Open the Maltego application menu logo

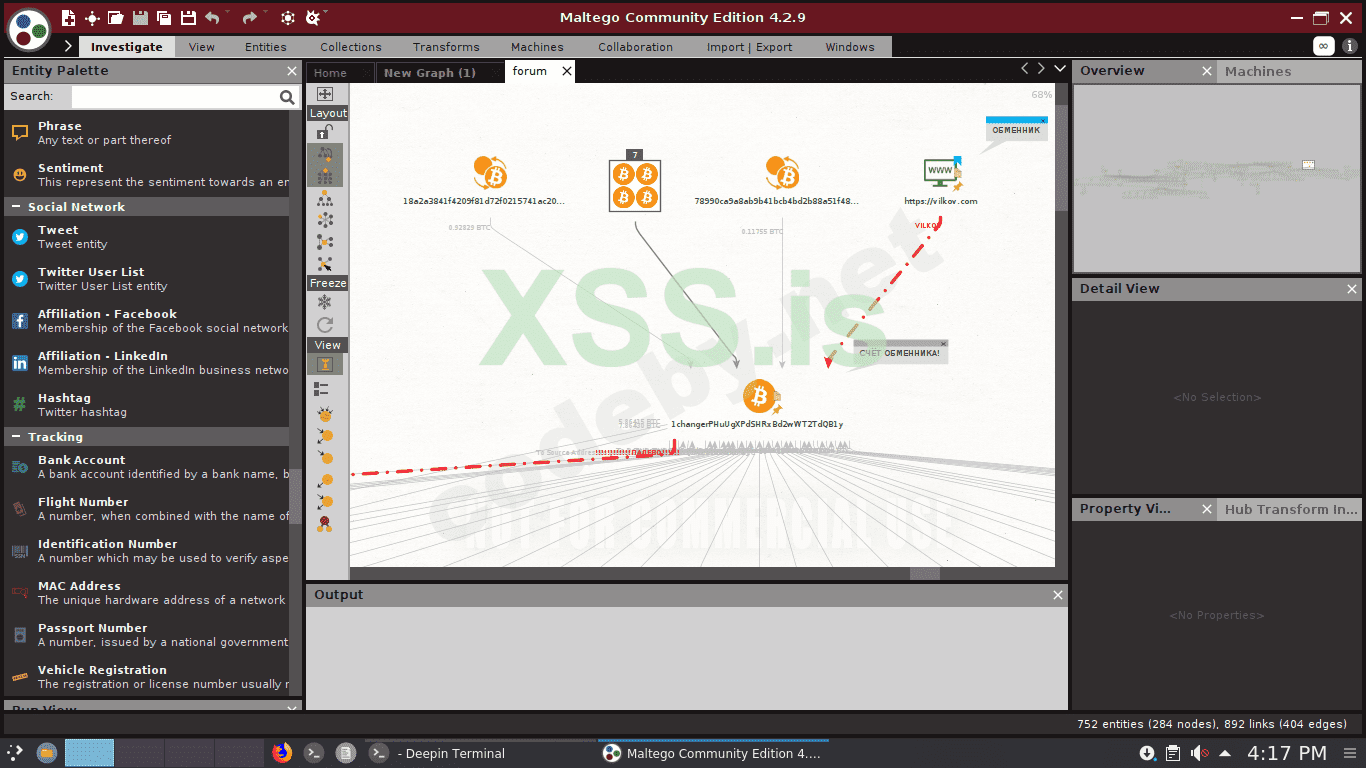29,28
